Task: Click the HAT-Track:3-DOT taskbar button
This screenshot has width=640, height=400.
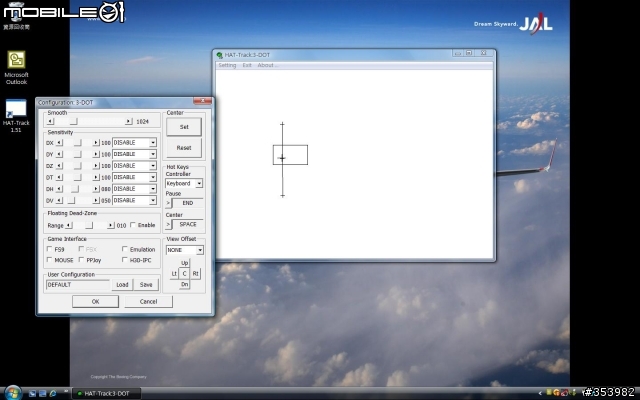Action: click(107, 393)
